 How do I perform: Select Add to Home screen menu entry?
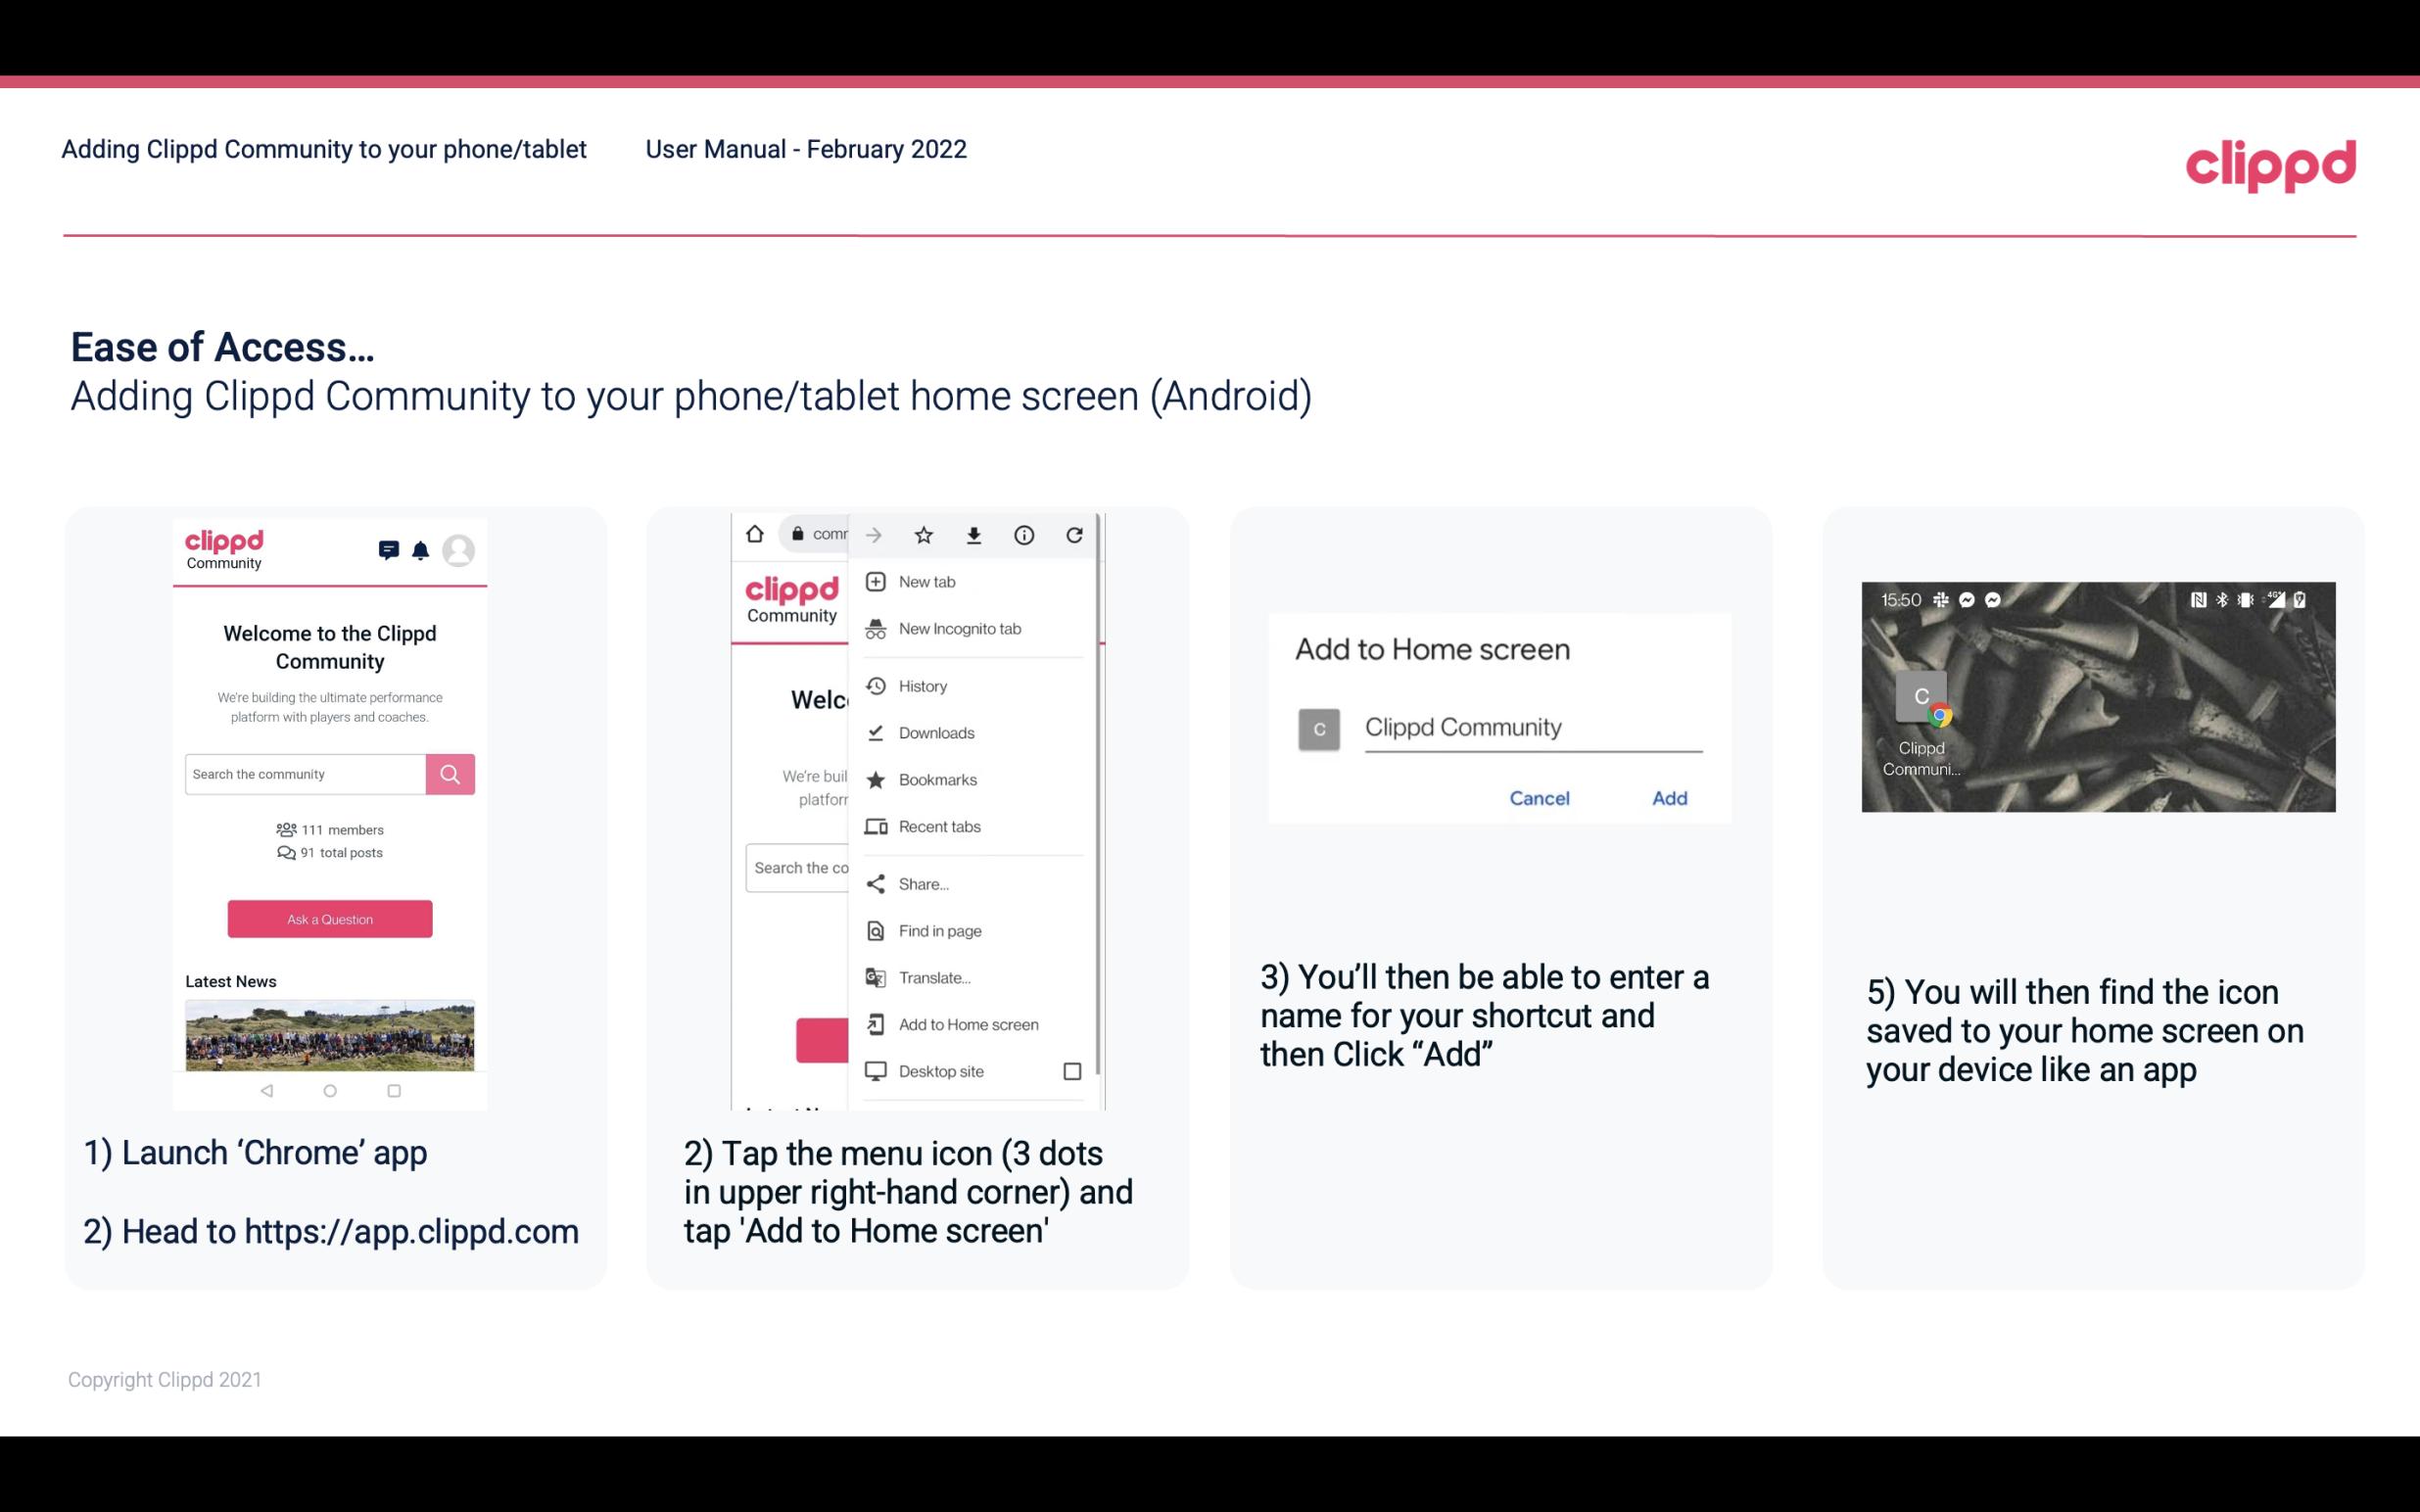pyautogui.click(x=969, y=1024)
